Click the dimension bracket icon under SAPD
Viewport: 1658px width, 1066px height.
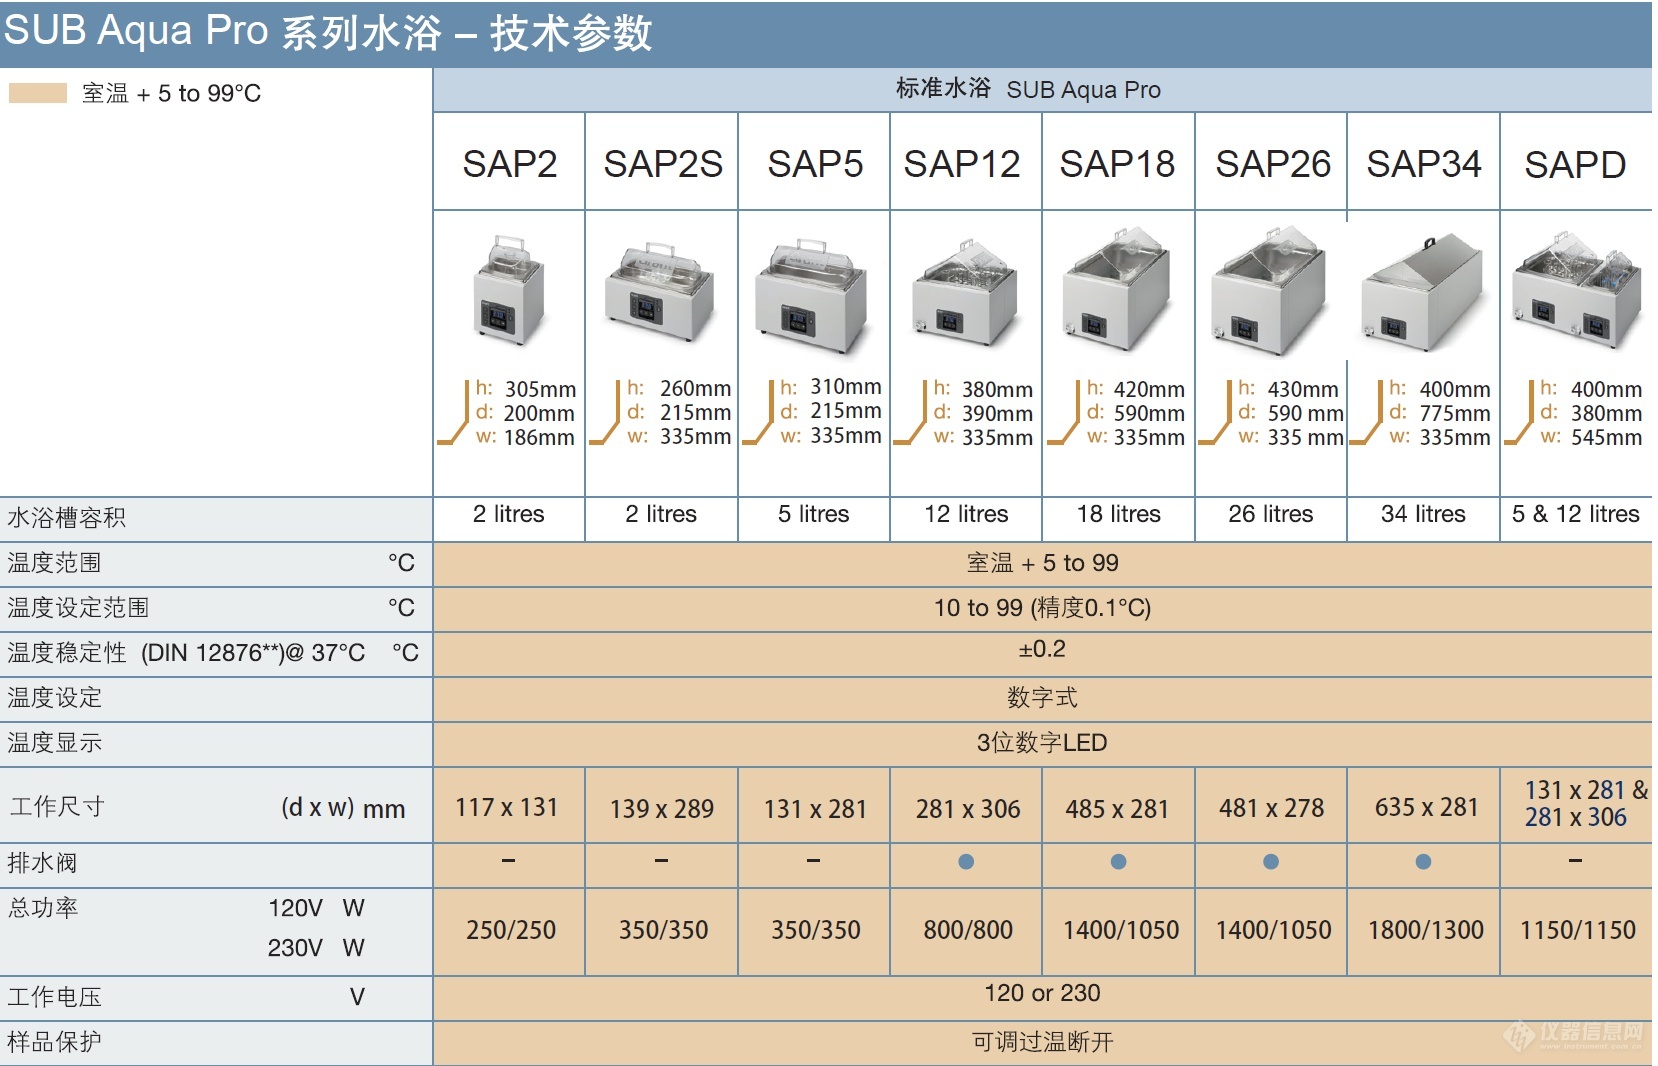point(1519,412)
